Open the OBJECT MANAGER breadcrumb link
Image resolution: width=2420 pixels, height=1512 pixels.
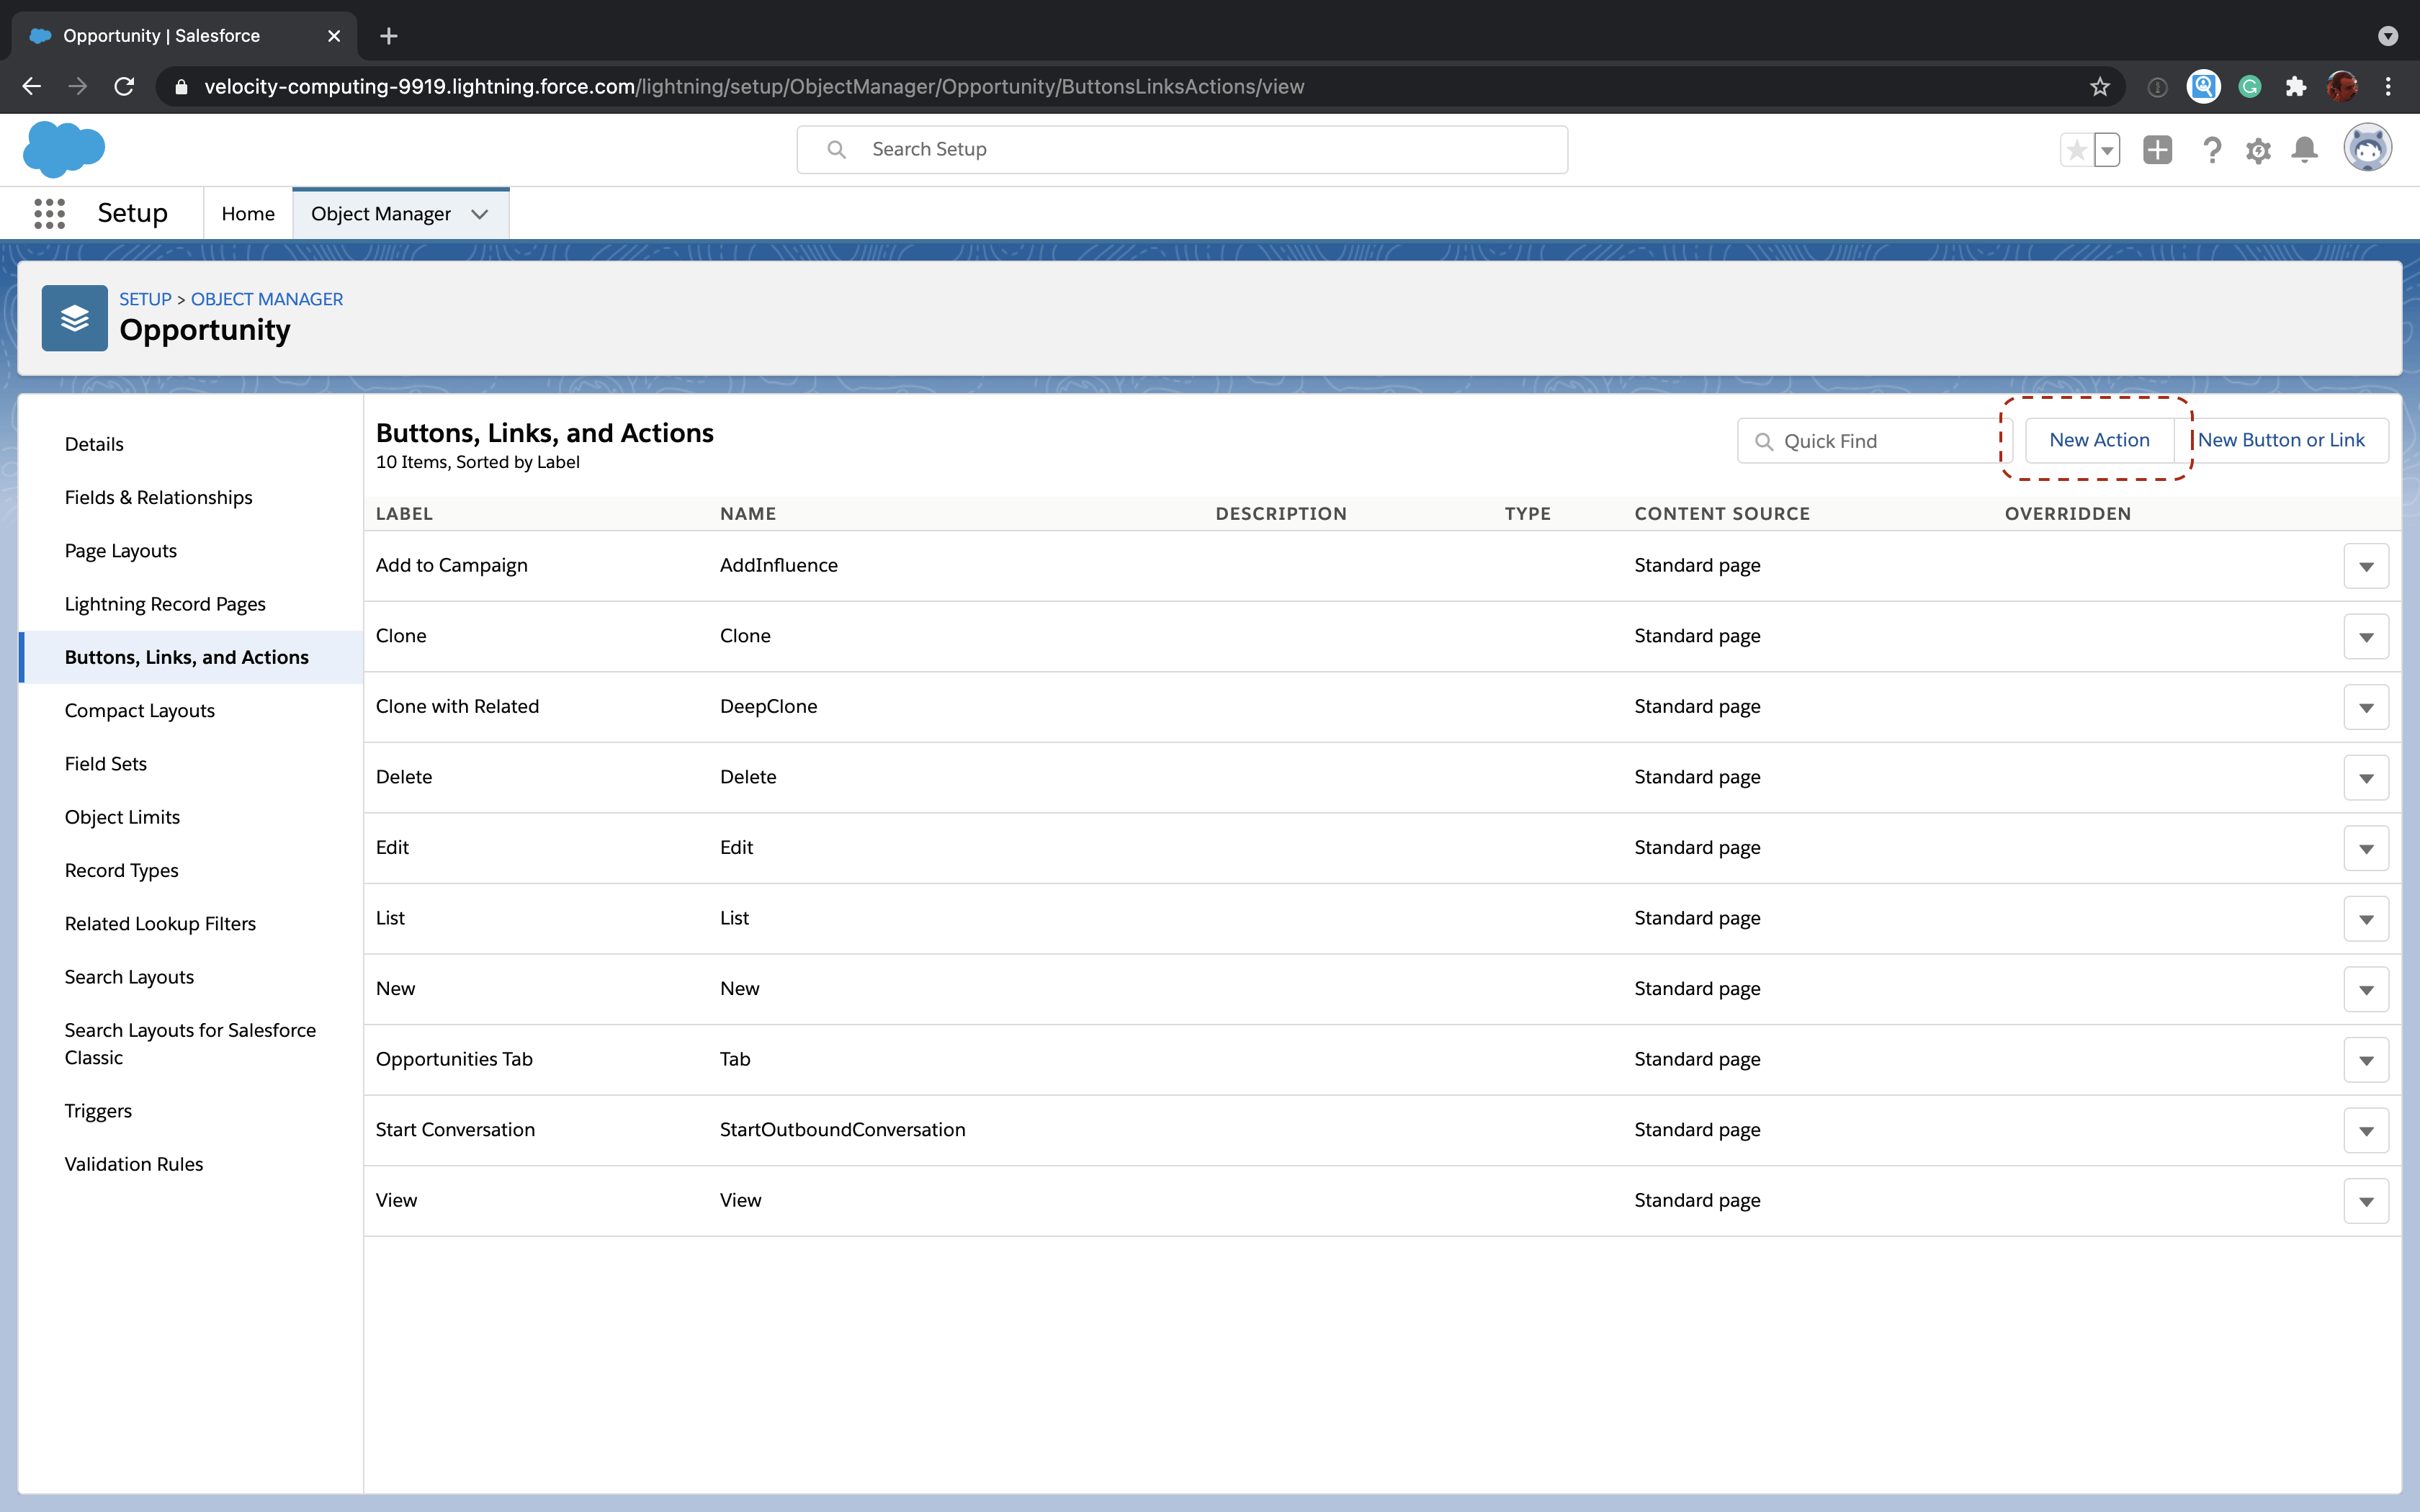point(266,298)
